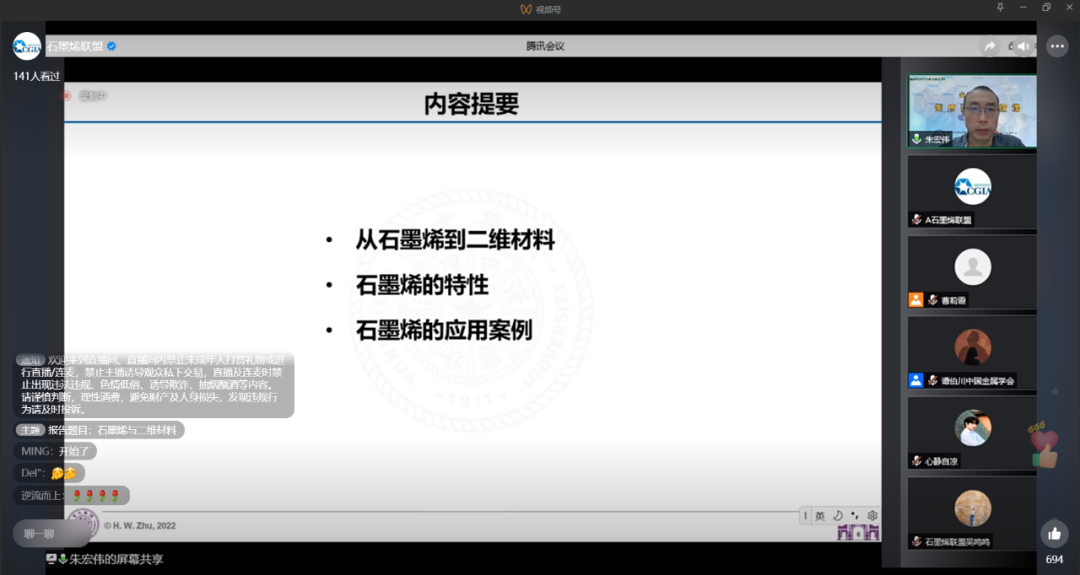Click the slide heading 内容提要
Viewport: 1080px width, 575px height.
[471, 104]
